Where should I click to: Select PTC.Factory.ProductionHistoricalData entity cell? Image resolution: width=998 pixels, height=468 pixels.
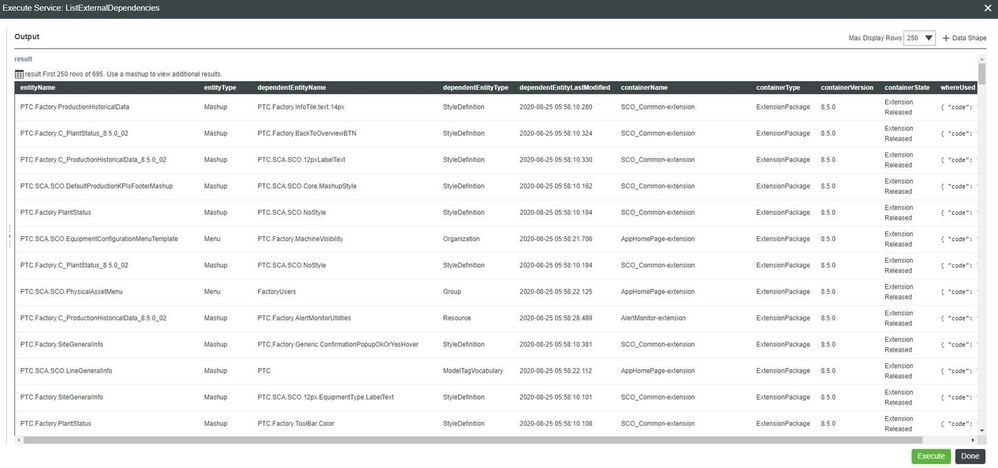tap(74, 107)
